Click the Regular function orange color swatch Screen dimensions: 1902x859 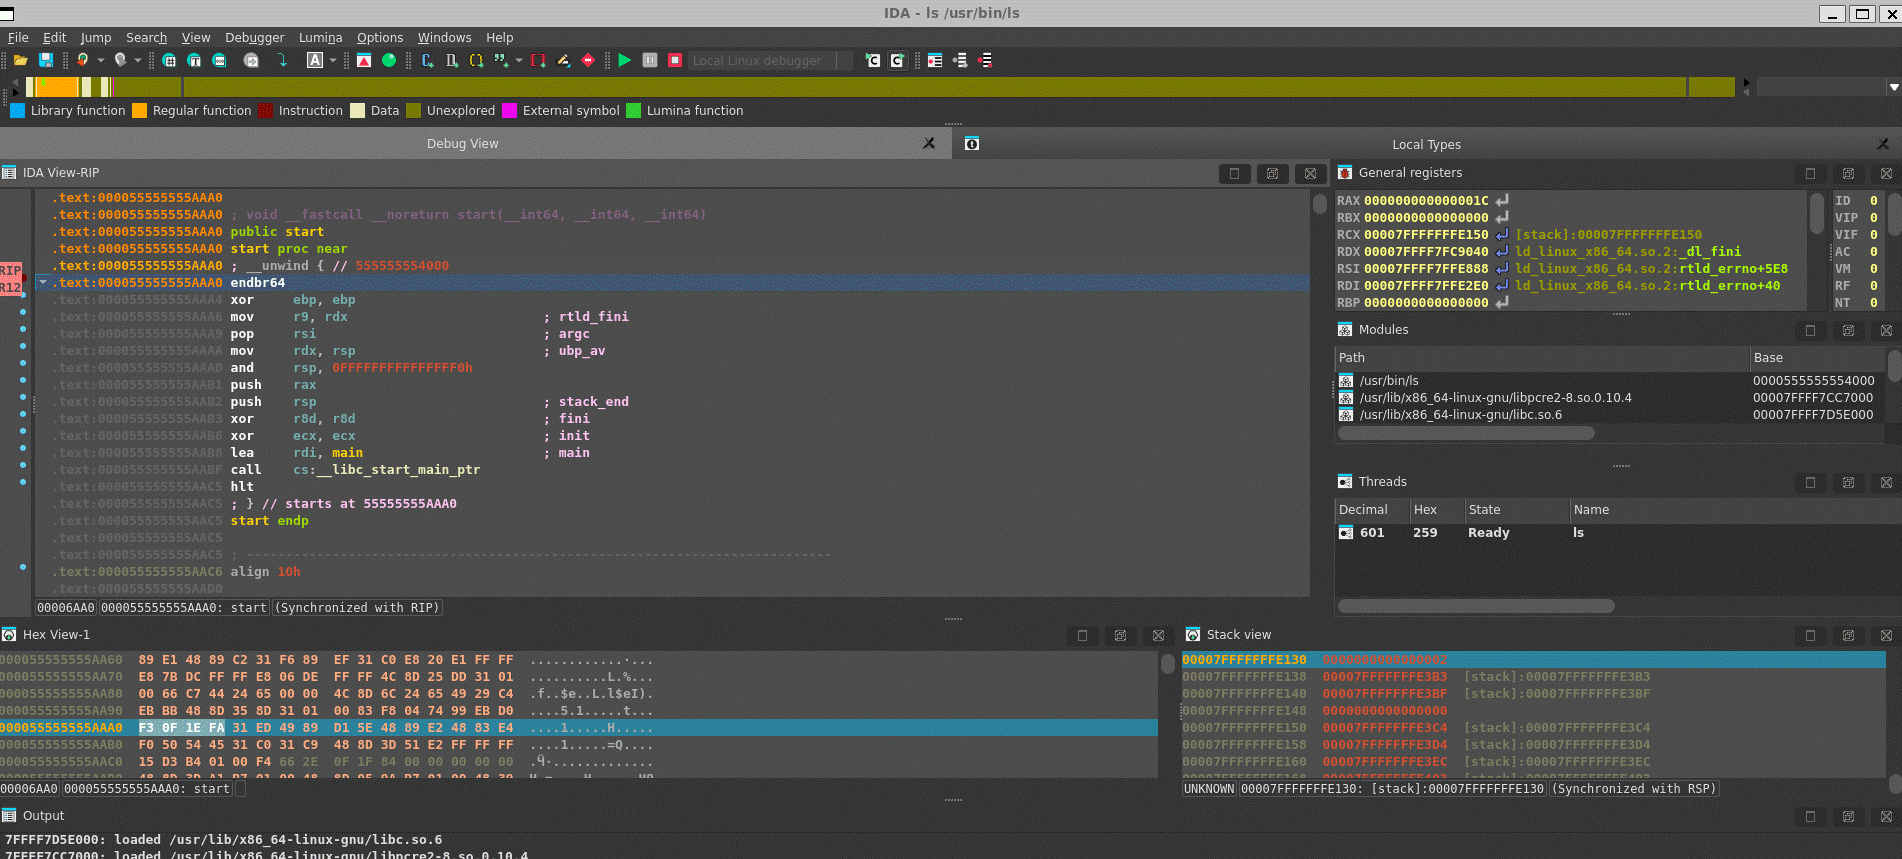click(140, 111)
